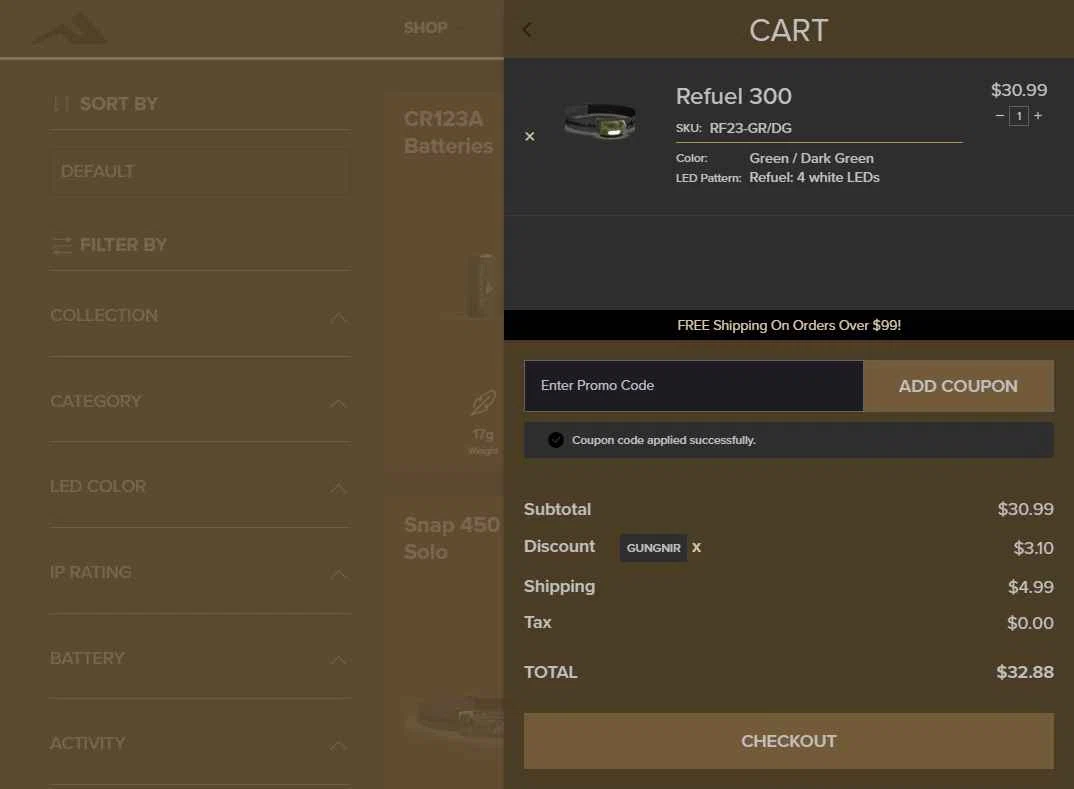1074x789 pixels.
Task: Open the CR123A Batteries product
Action: click(x=448, y=132)
